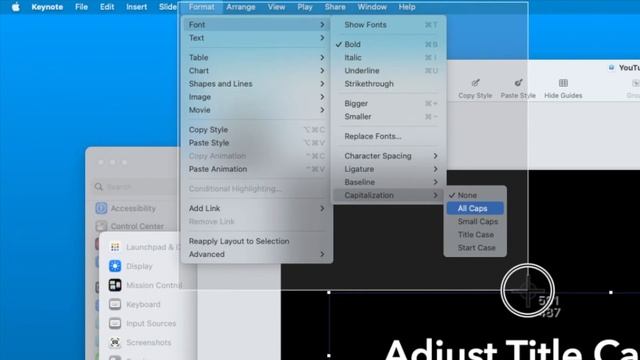This screenshot has width=640, height=360.
Task: Open the Window menu
Action: (372, 7)
